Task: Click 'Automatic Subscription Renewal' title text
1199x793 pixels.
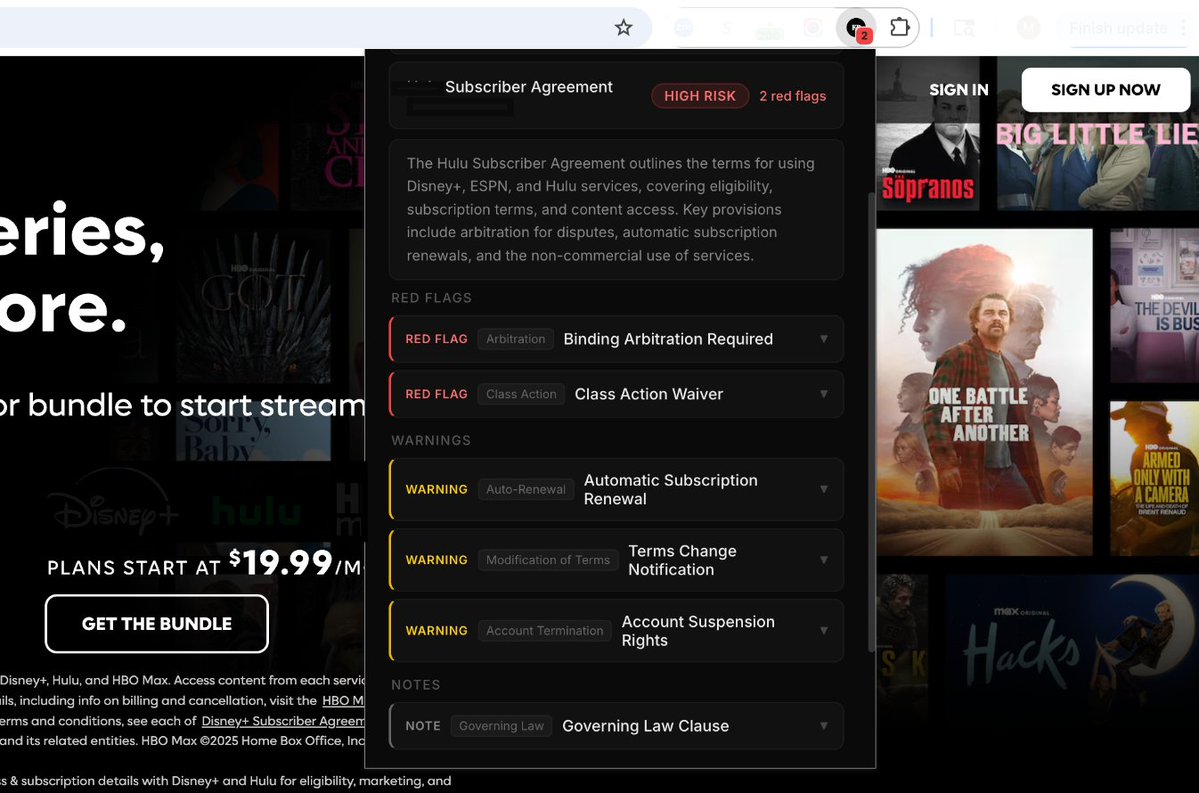Action: click(x=671, y=489)
